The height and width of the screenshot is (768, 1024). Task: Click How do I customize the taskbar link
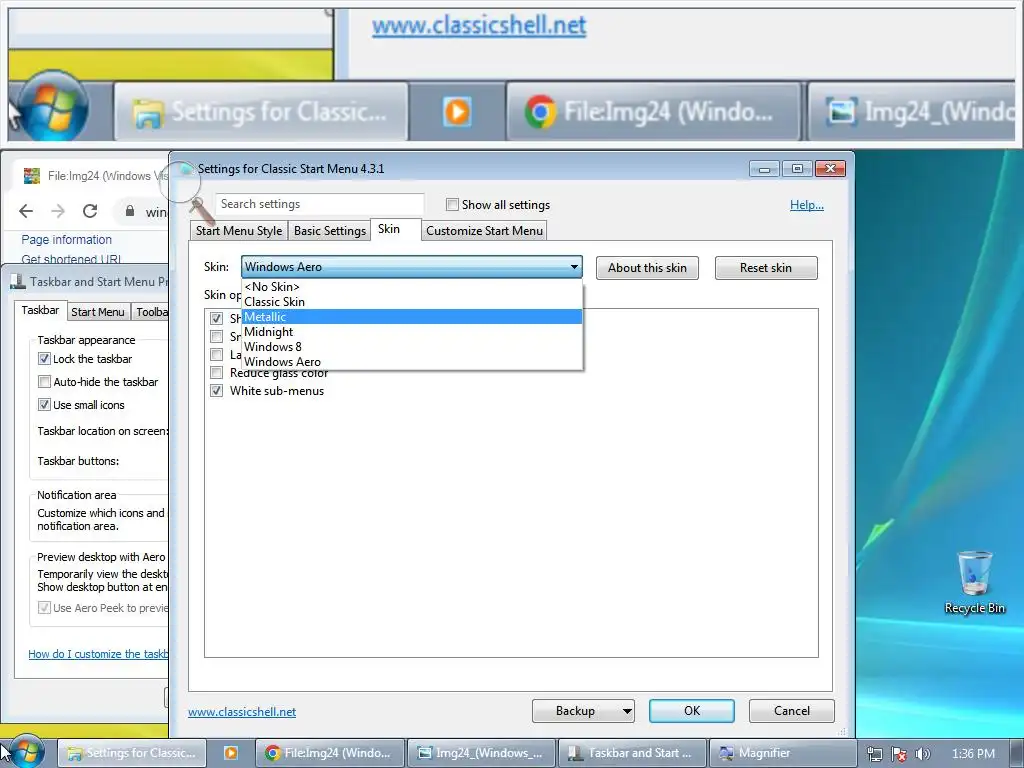pos(98,654)
